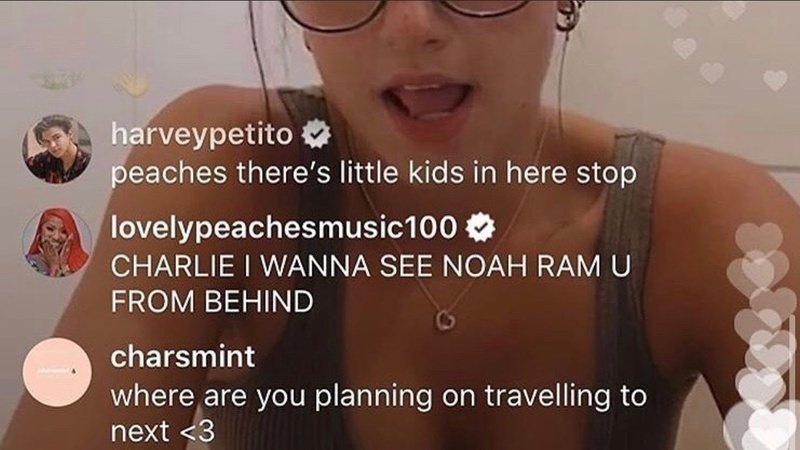
Task: Click the earring in the live video
Action: point(570,14)
